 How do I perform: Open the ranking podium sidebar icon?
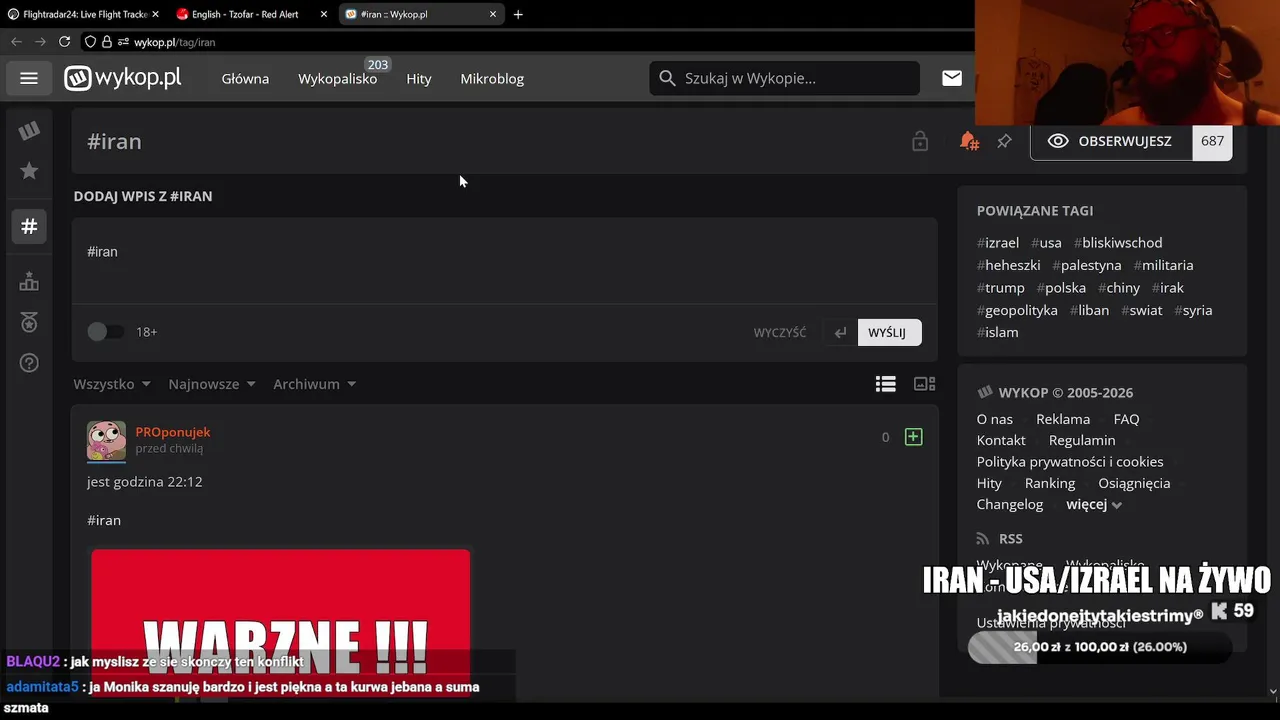(x=29, y=282)
